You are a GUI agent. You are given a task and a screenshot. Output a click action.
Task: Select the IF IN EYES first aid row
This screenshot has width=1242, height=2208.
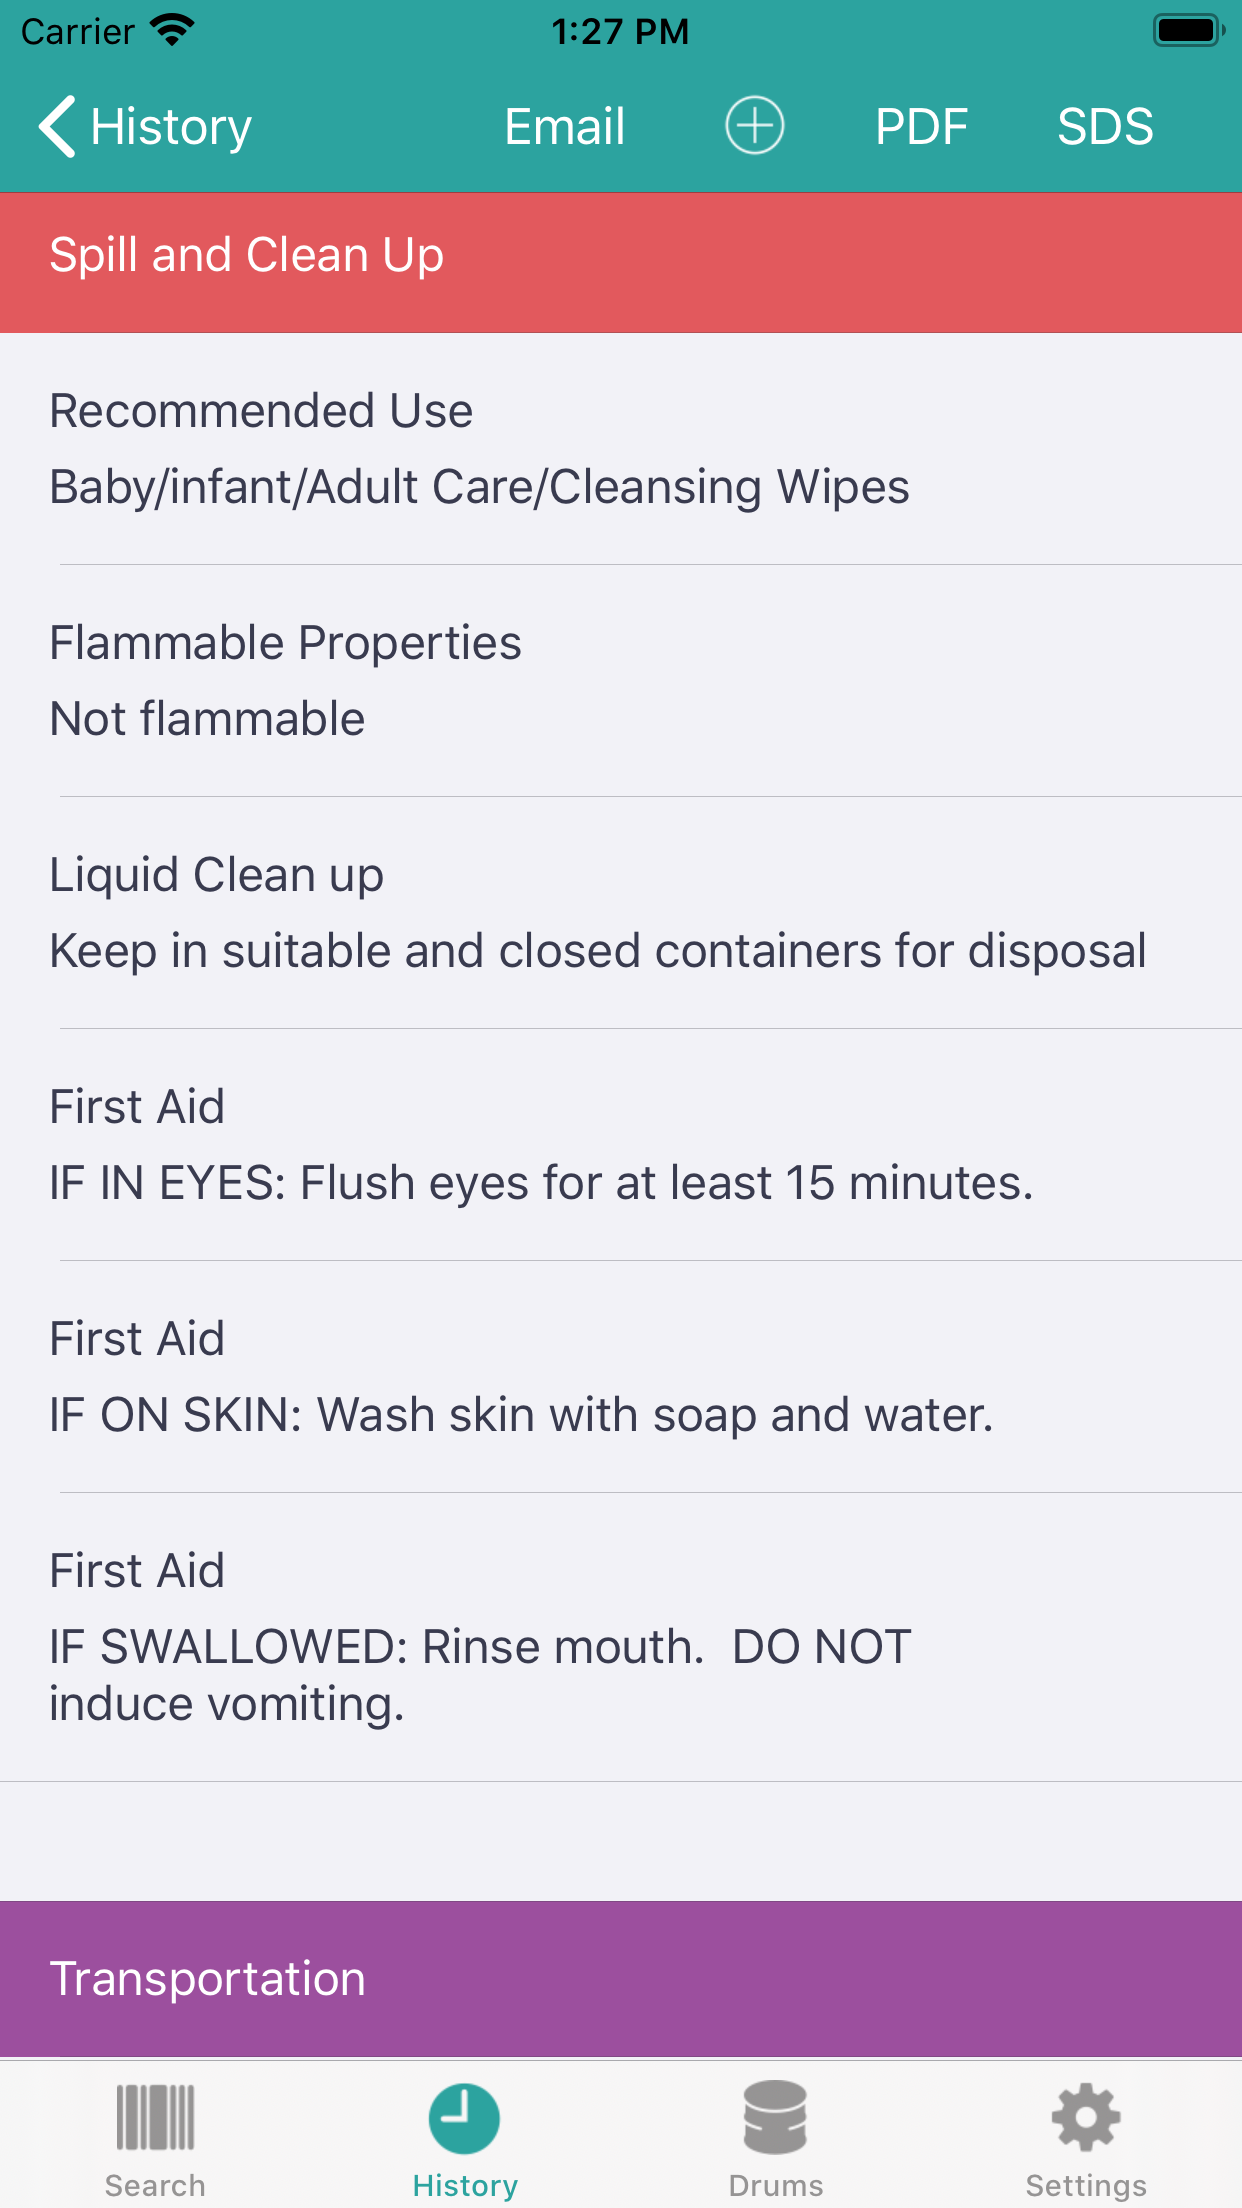(621, 1145)
